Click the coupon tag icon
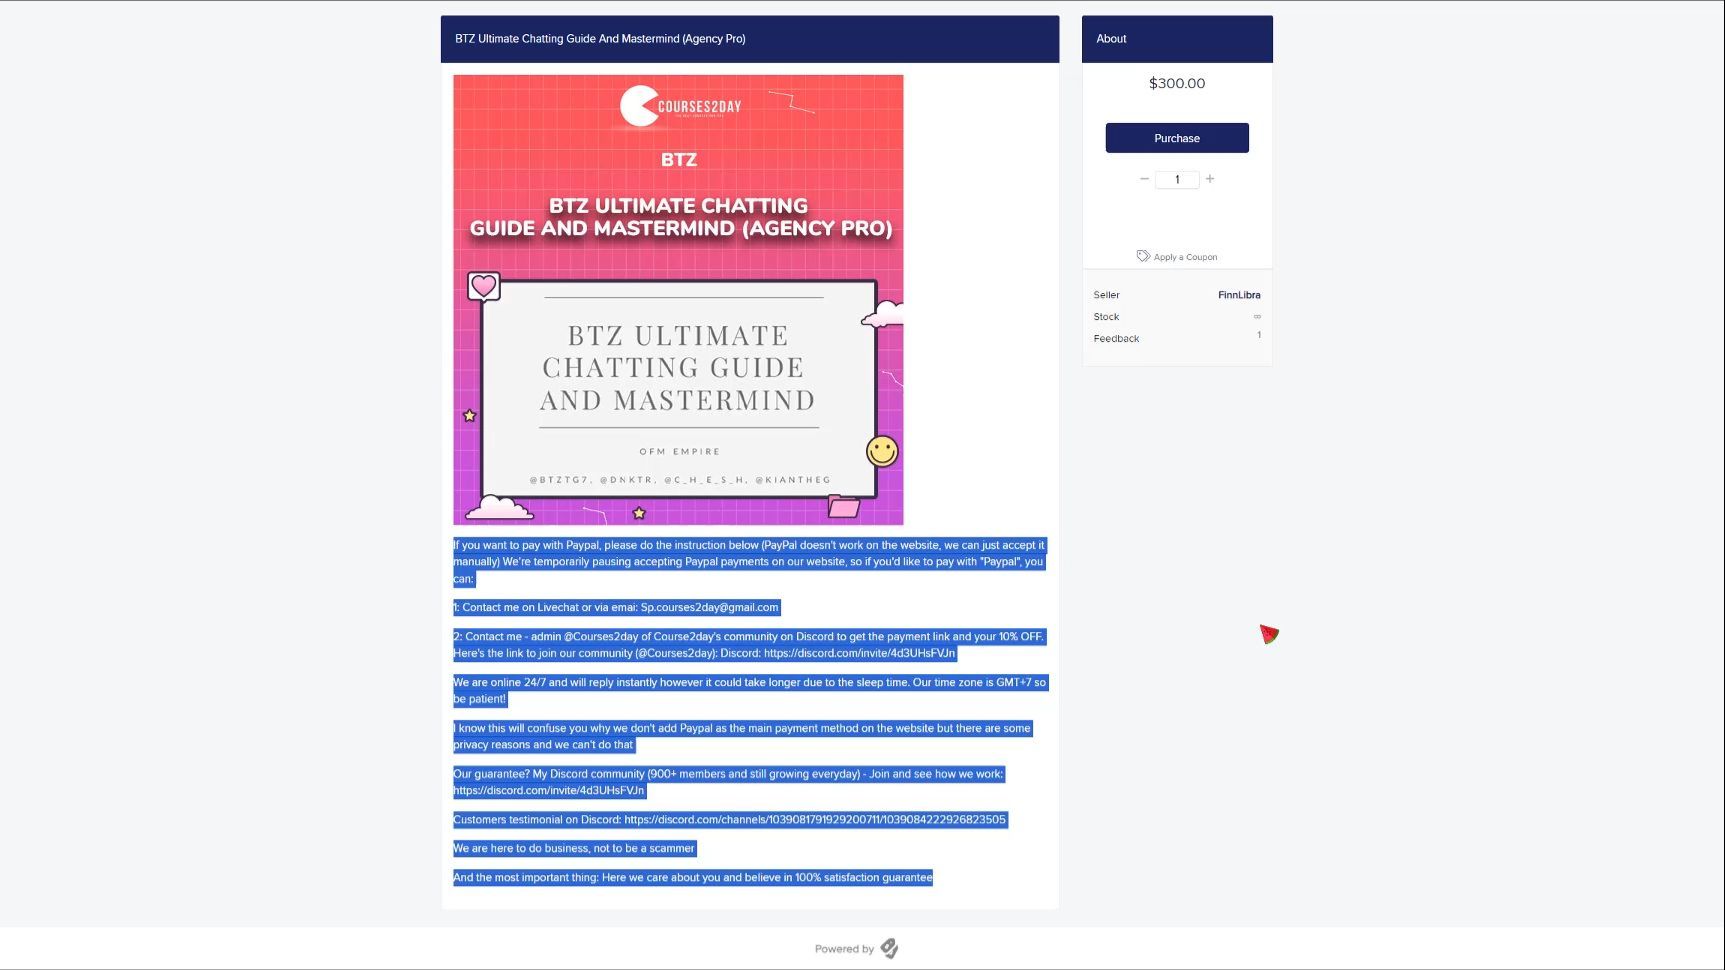Viewport: 1725px width, 970px height. 1143,256
